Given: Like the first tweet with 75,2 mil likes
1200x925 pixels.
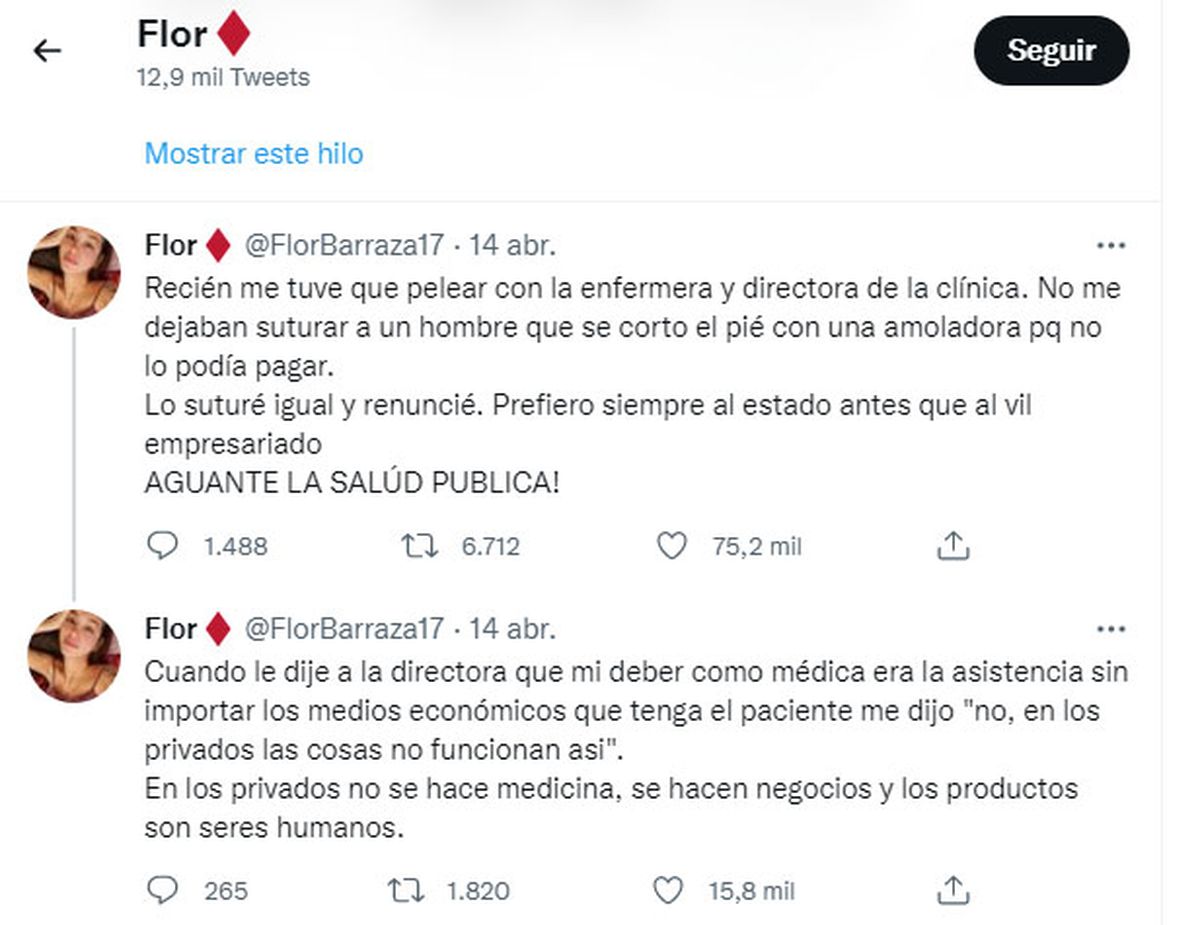Looking at the screenshot, I should coord(671,546).
